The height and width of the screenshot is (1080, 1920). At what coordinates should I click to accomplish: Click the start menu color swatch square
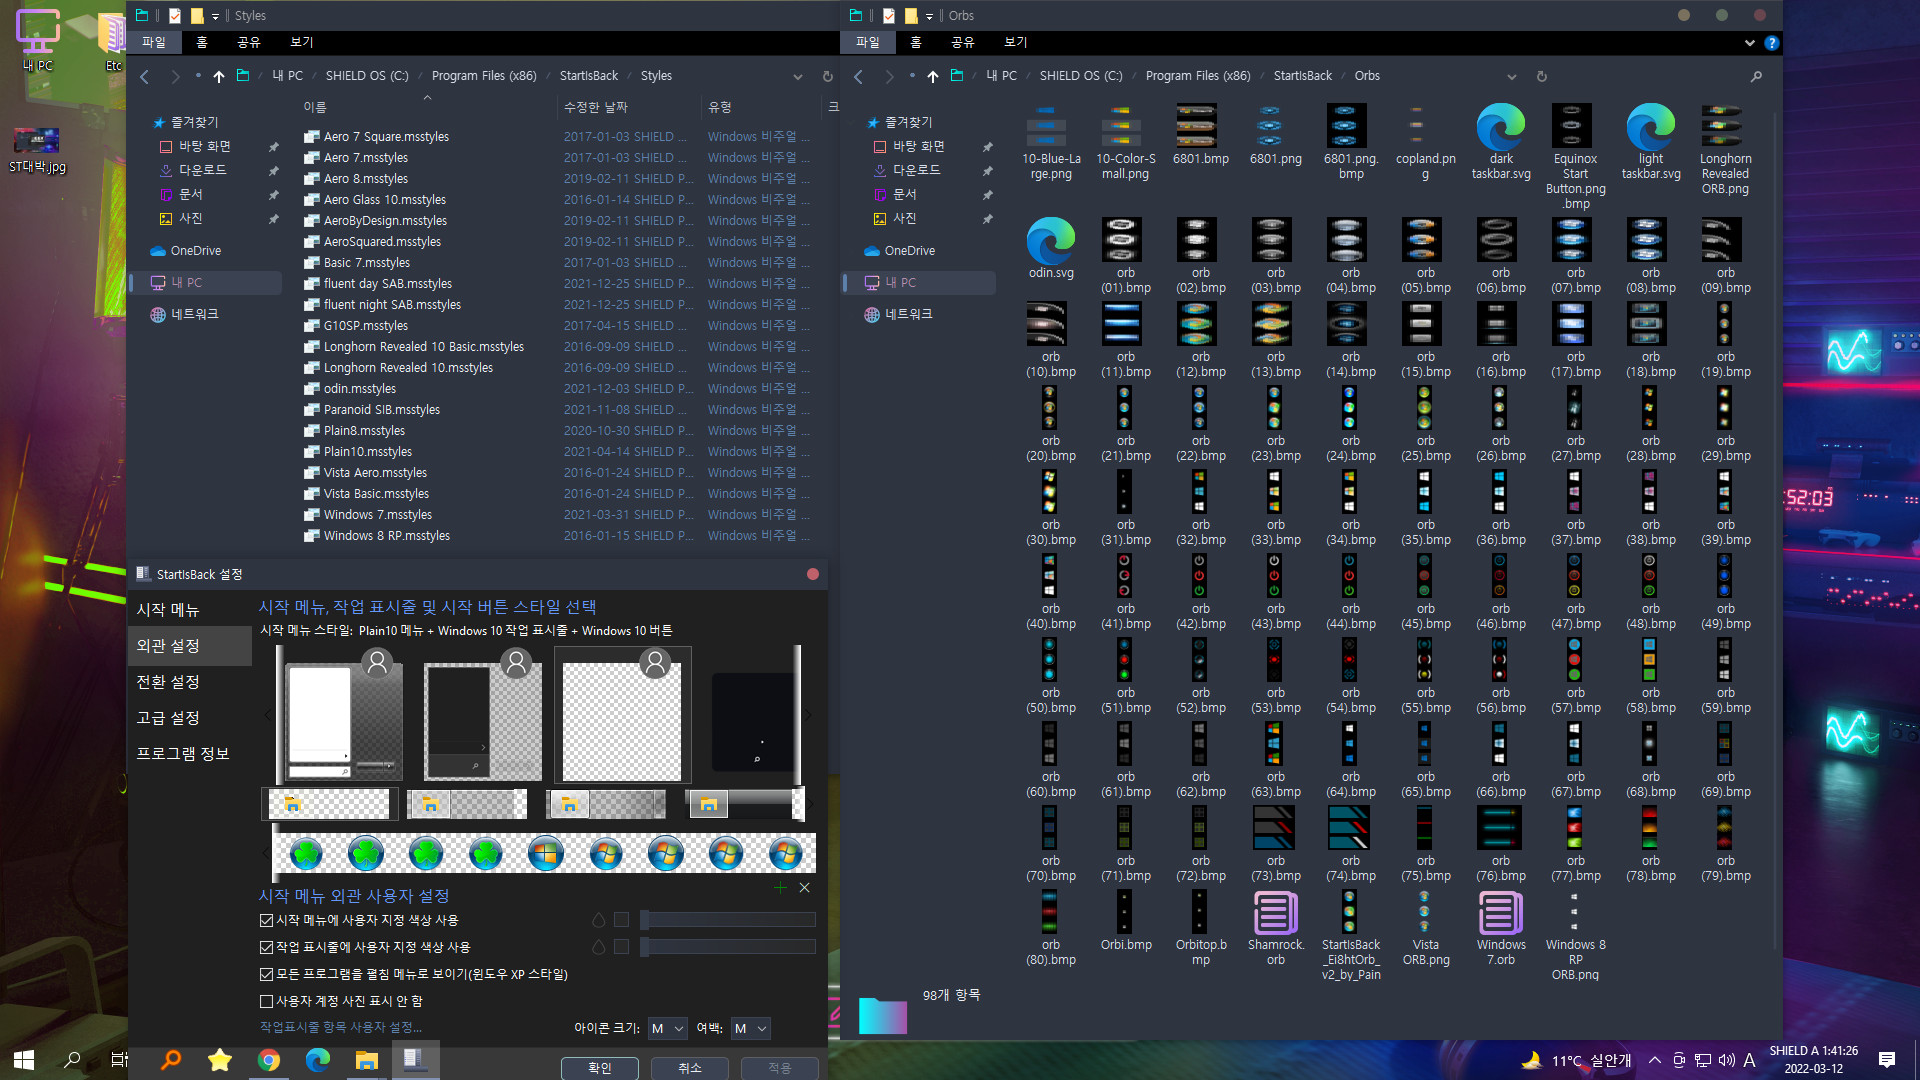pyautogui.click(x=621, y=920)
